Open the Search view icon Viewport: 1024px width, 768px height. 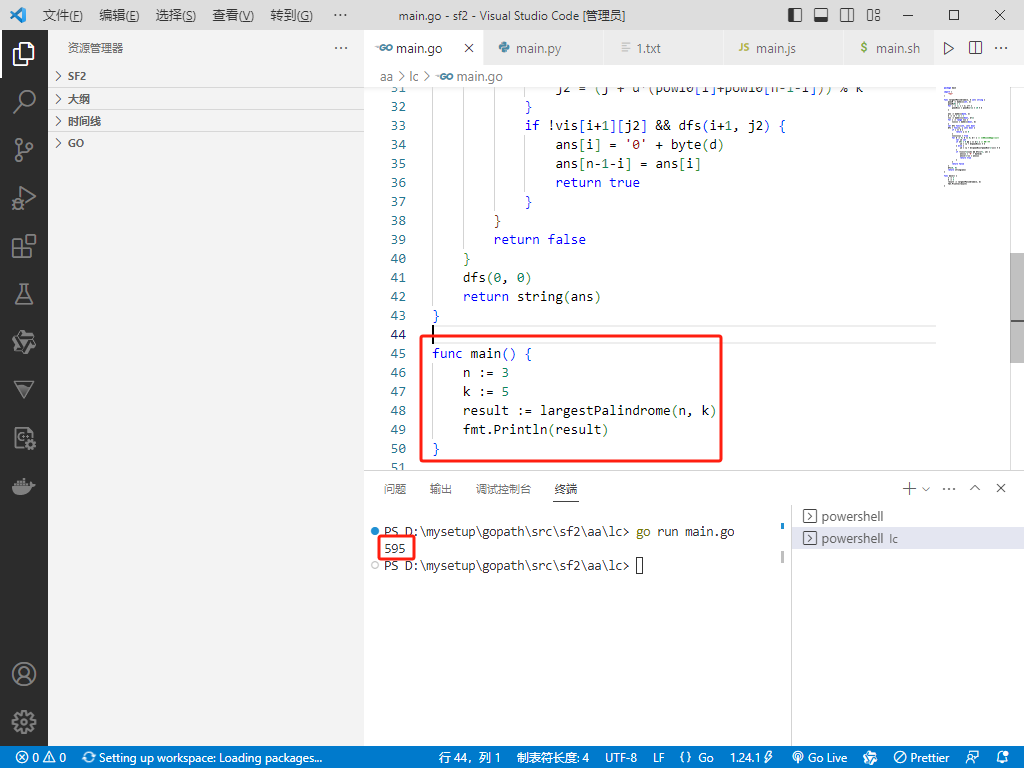(24, 102)
